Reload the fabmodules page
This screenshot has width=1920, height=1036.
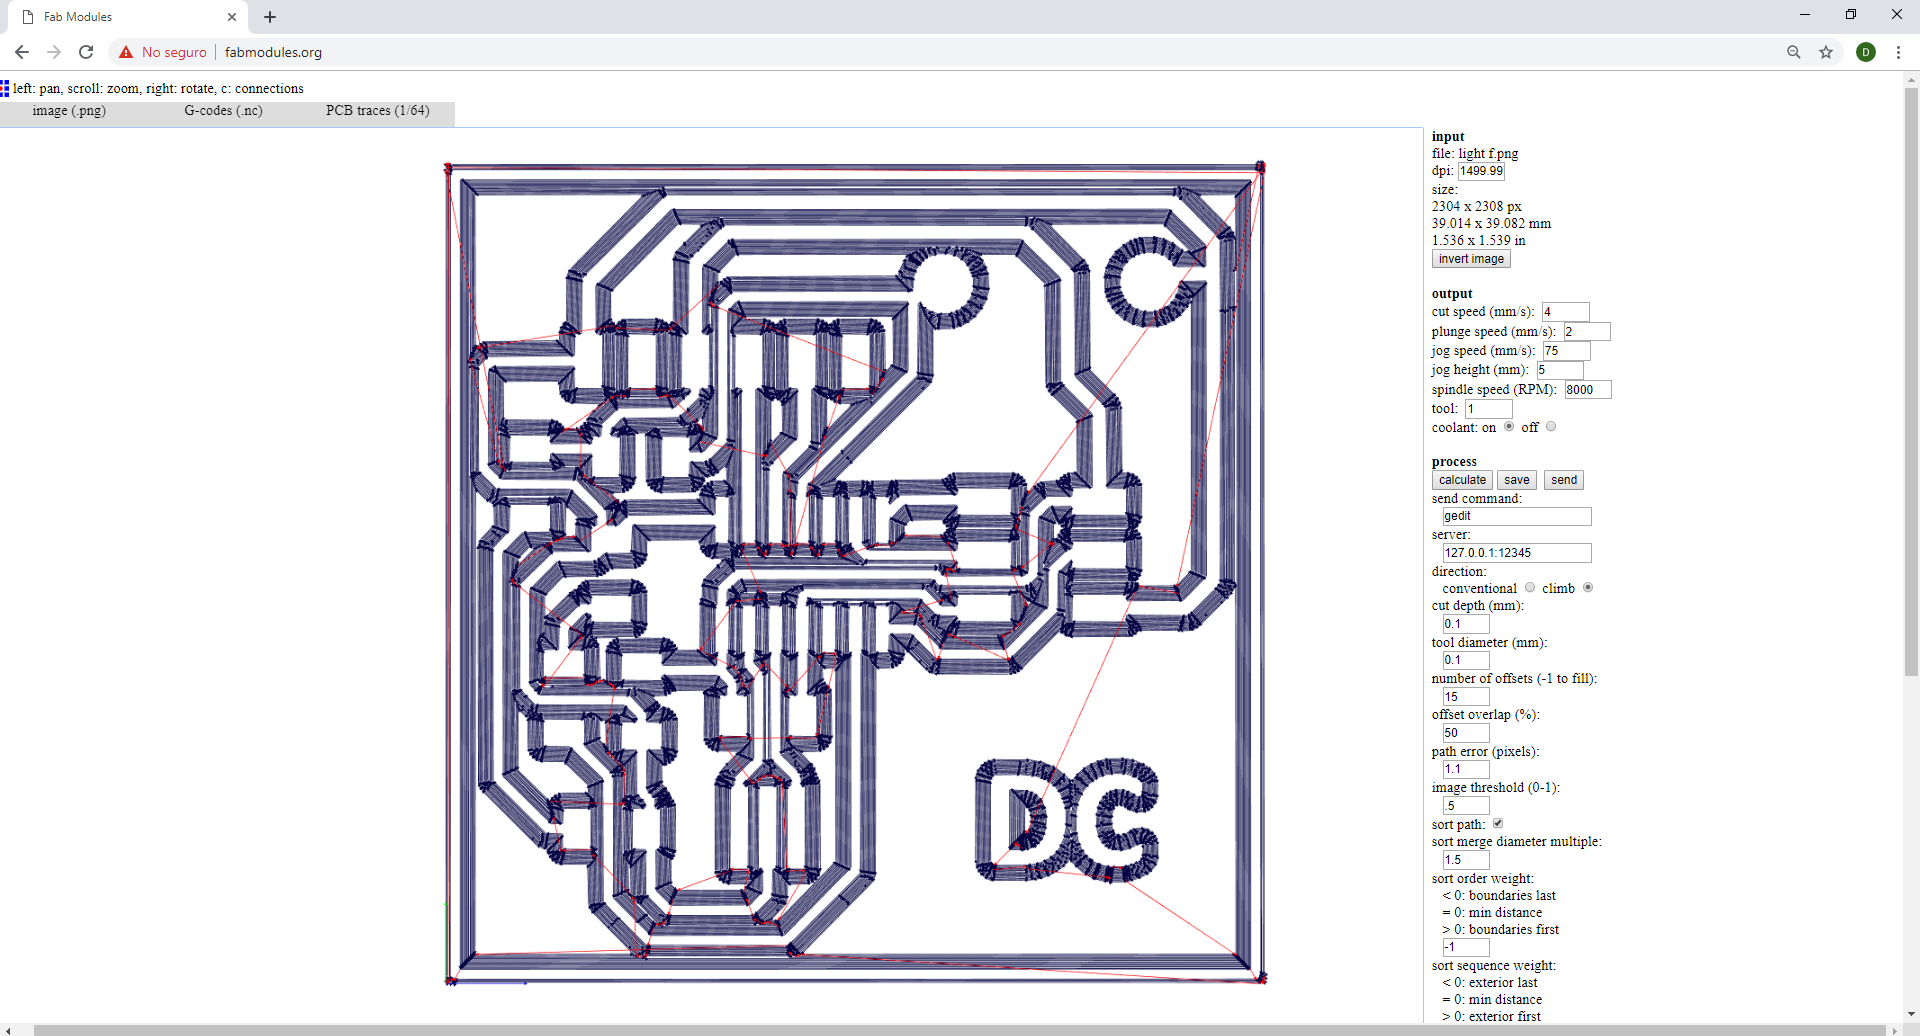pos(86,52)
